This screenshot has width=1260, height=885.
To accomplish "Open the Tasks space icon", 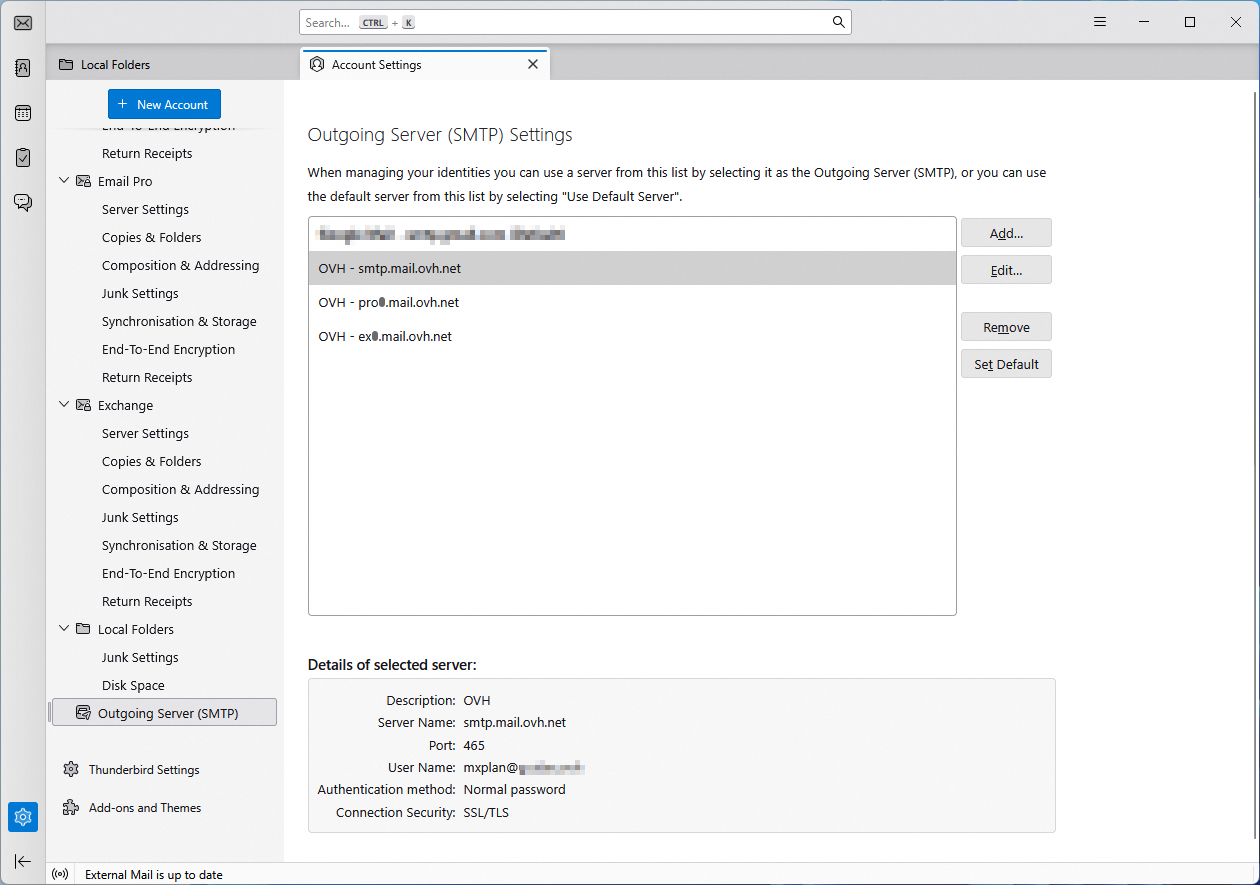I will pyautogui.click(x=22, y=158).
